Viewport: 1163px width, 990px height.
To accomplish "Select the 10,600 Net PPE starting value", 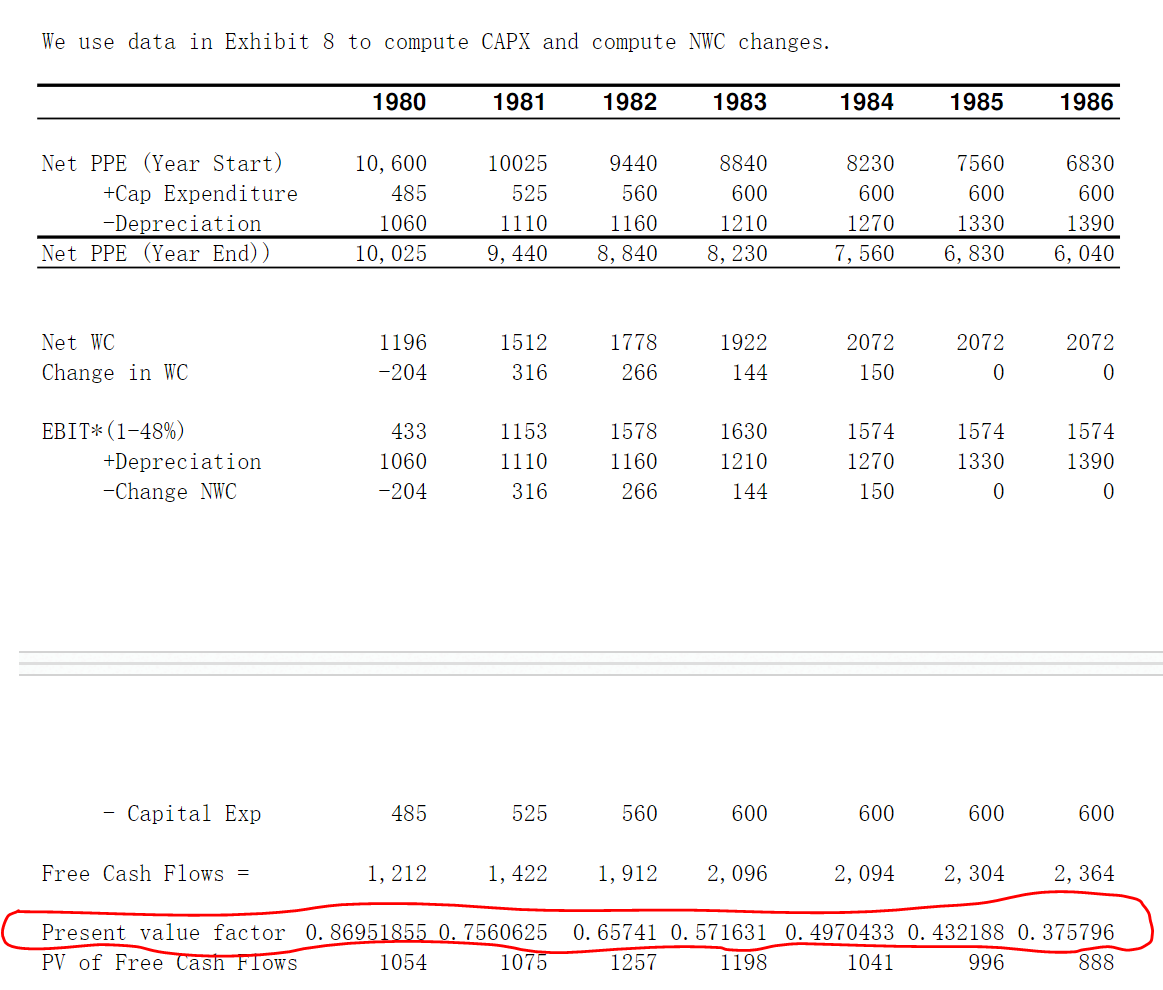I will point(392,163).
